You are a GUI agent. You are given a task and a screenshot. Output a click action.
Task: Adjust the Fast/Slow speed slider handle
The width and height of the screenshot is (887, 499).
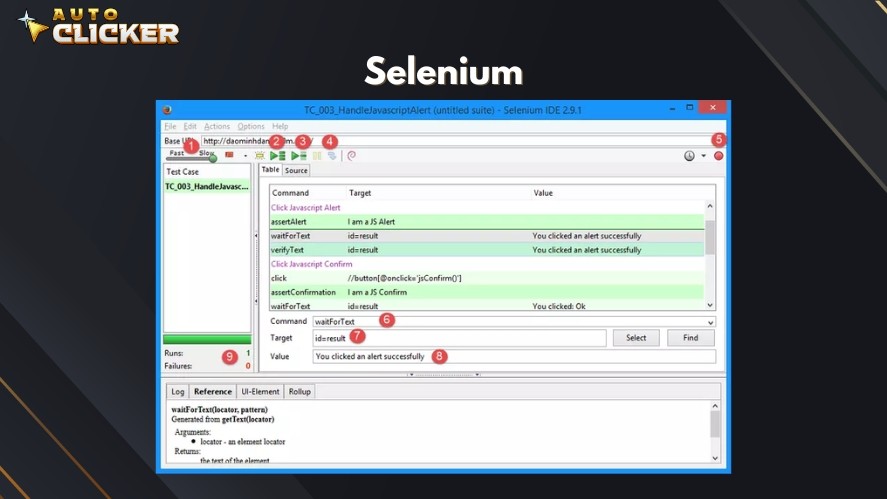(213, 158)
